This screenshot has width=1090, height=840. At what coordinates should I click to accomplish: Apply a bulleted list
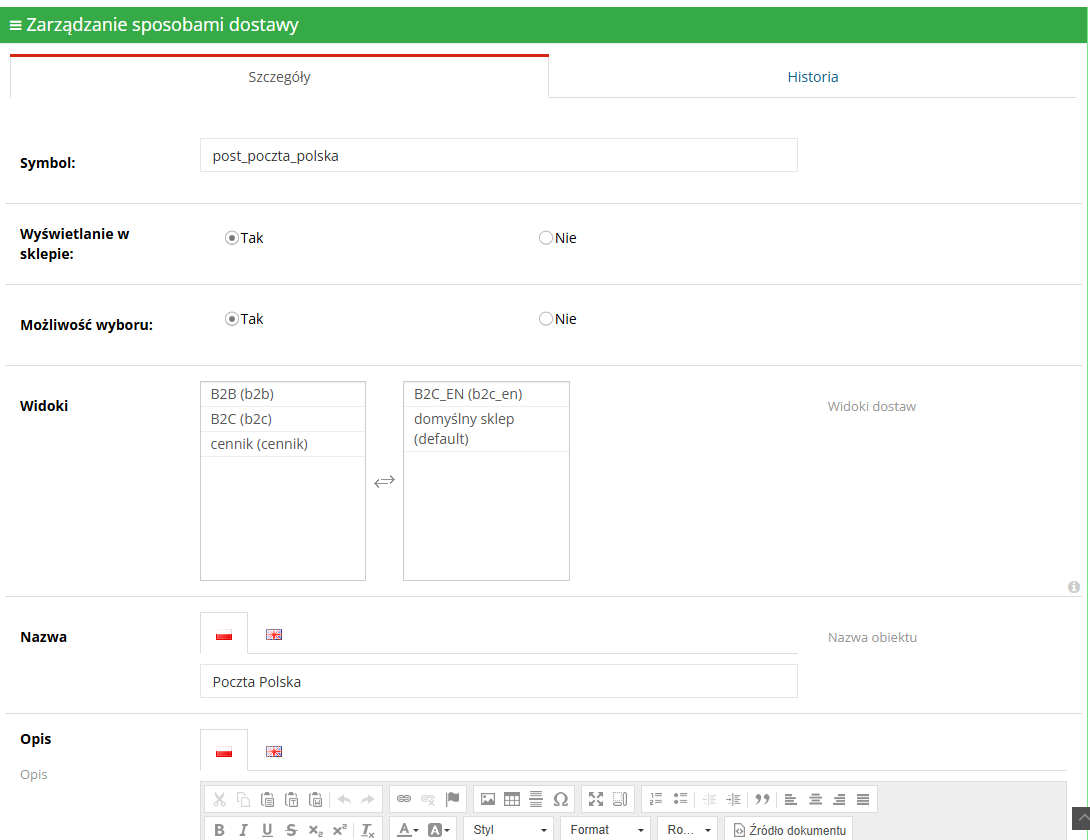pos(680,799)
